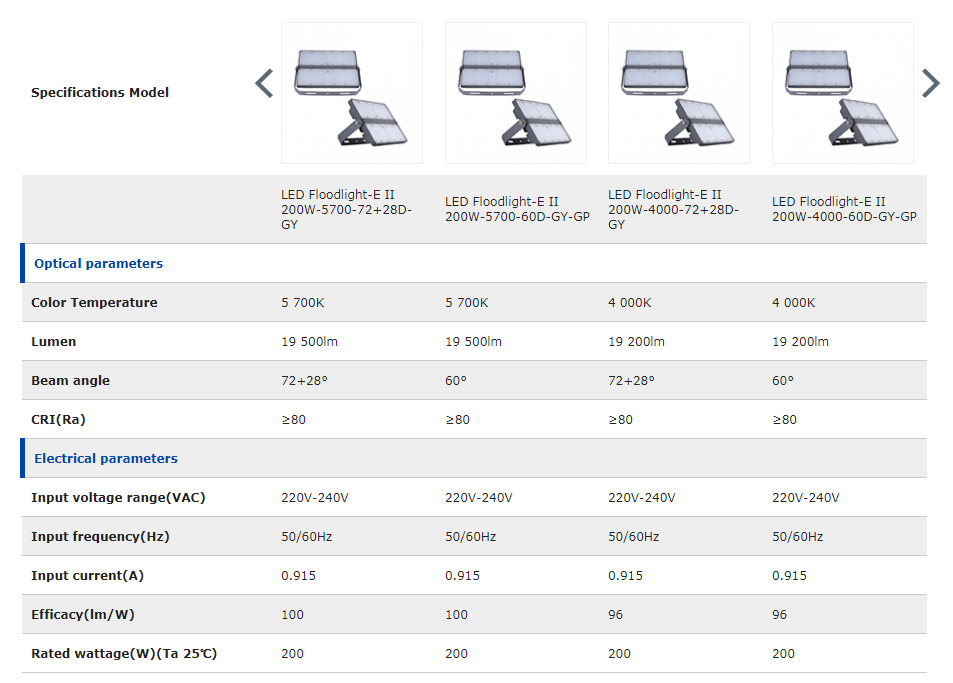Open the 200W-4000-72+28D-GY floodlight image
This screenshot has height=683, width=953.
coord(679,93)
